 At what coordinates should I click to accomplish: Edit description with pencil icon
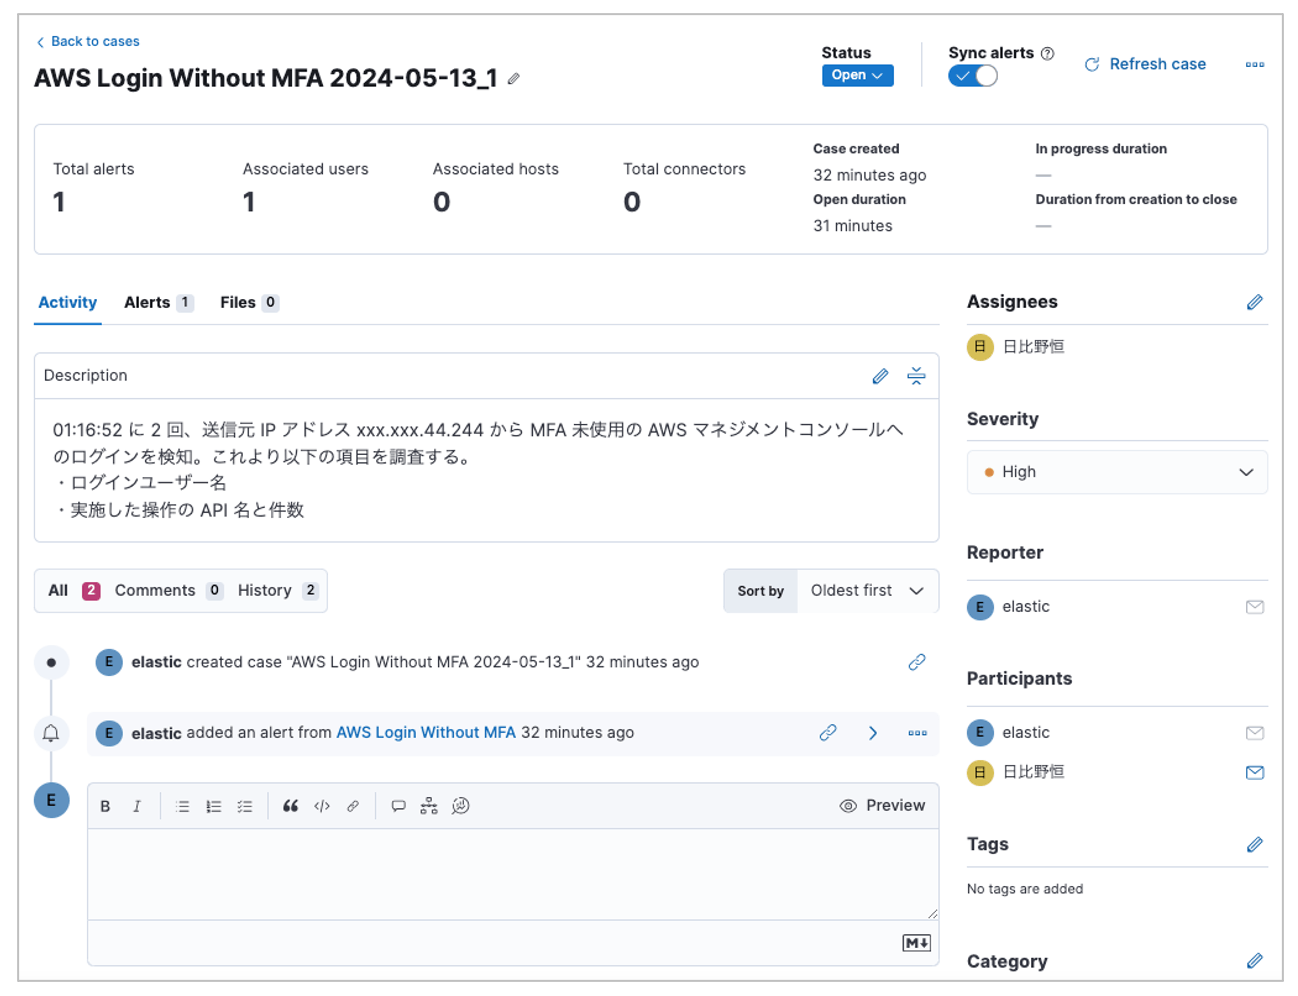click(x=880, y=376)
